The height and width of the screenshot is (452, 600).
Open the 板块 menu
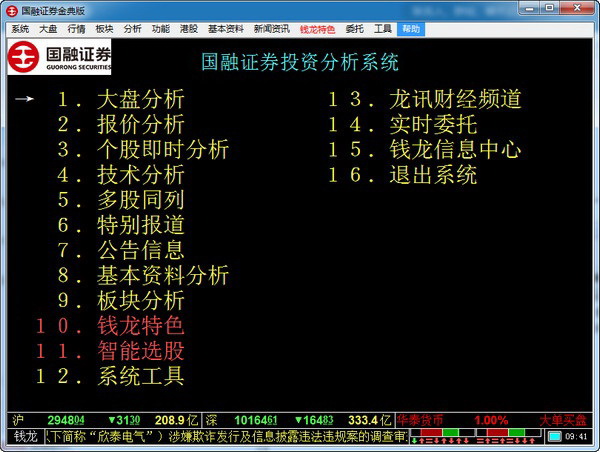tap(104, 29)
